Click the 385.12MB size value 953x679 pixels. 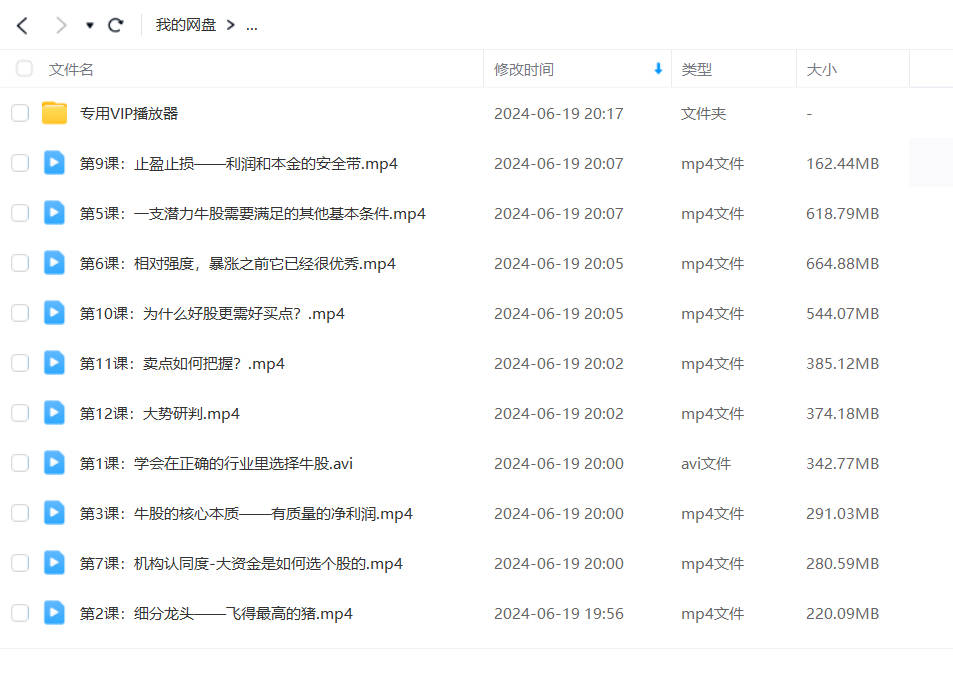[x=842, y=364]
